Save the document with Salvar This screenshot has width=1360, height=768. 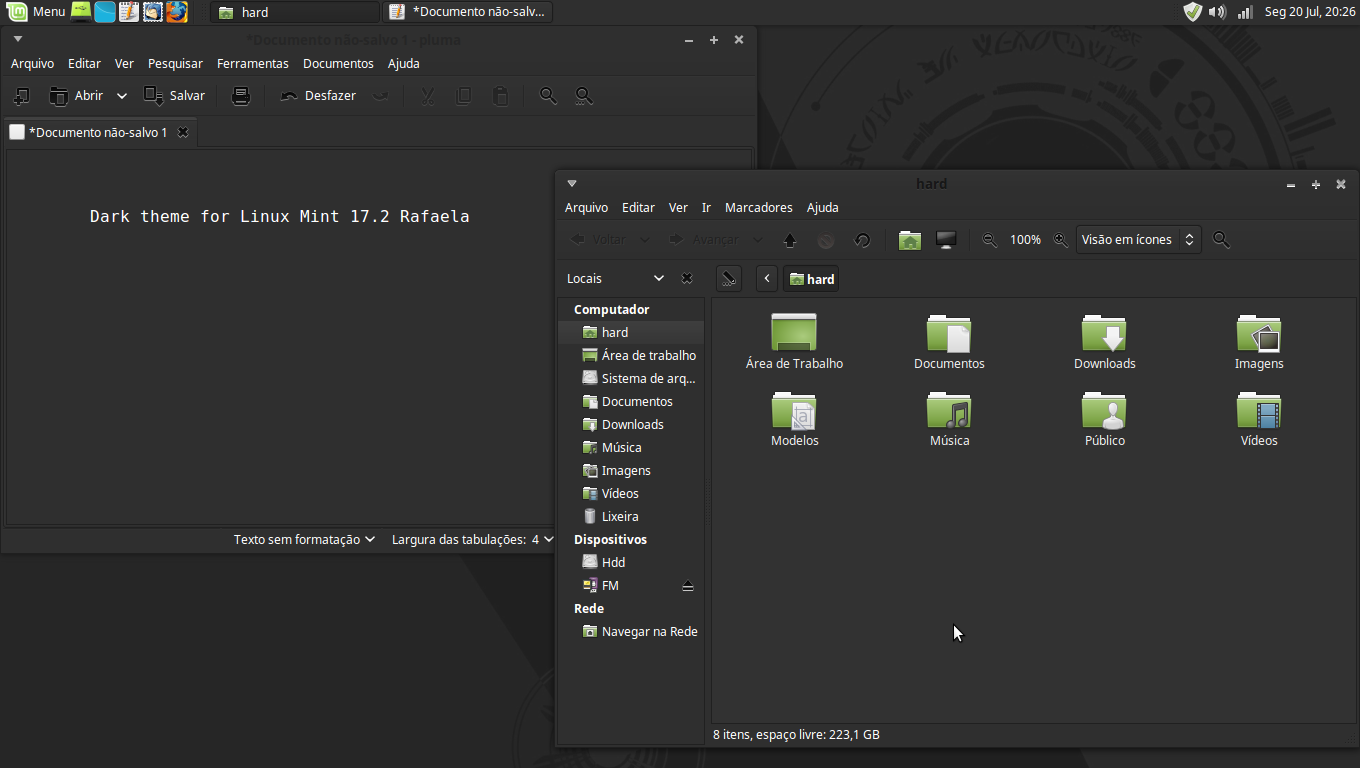tap(175, 96)
